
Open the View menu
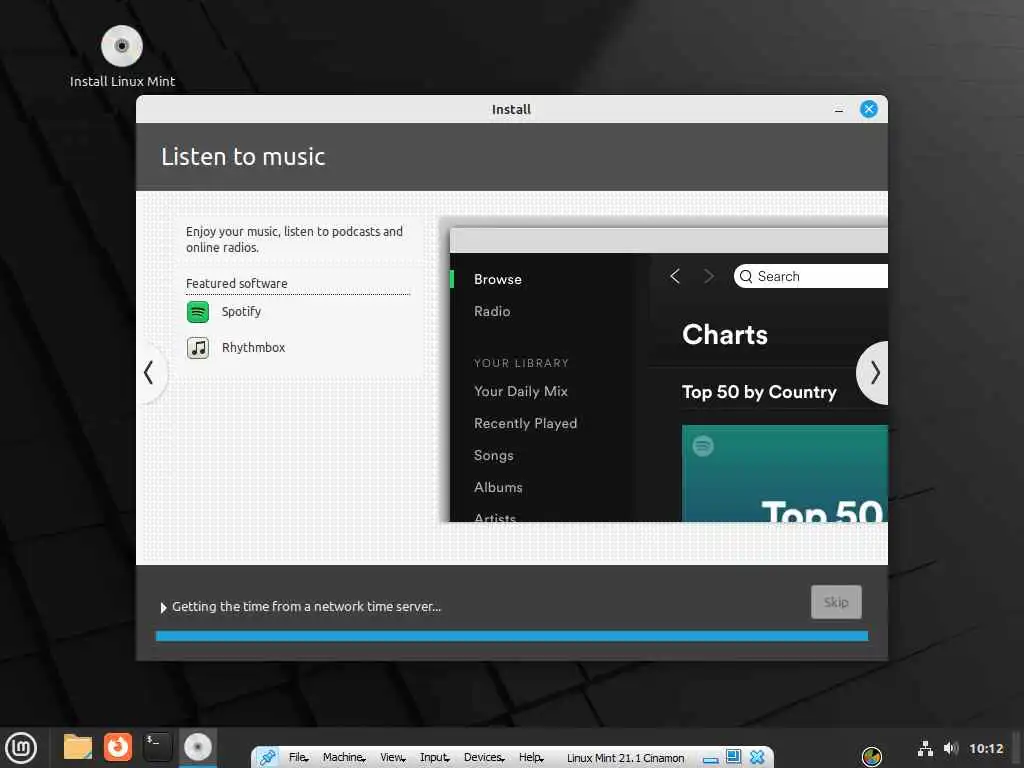pyautogui.click(x=392, y=758)
